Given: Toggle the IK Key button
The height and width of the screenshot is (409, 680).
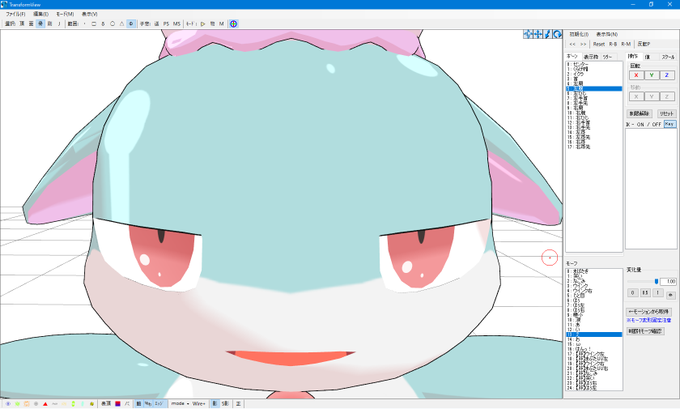Looking at the screenshot, I should [x=670, y=124].
